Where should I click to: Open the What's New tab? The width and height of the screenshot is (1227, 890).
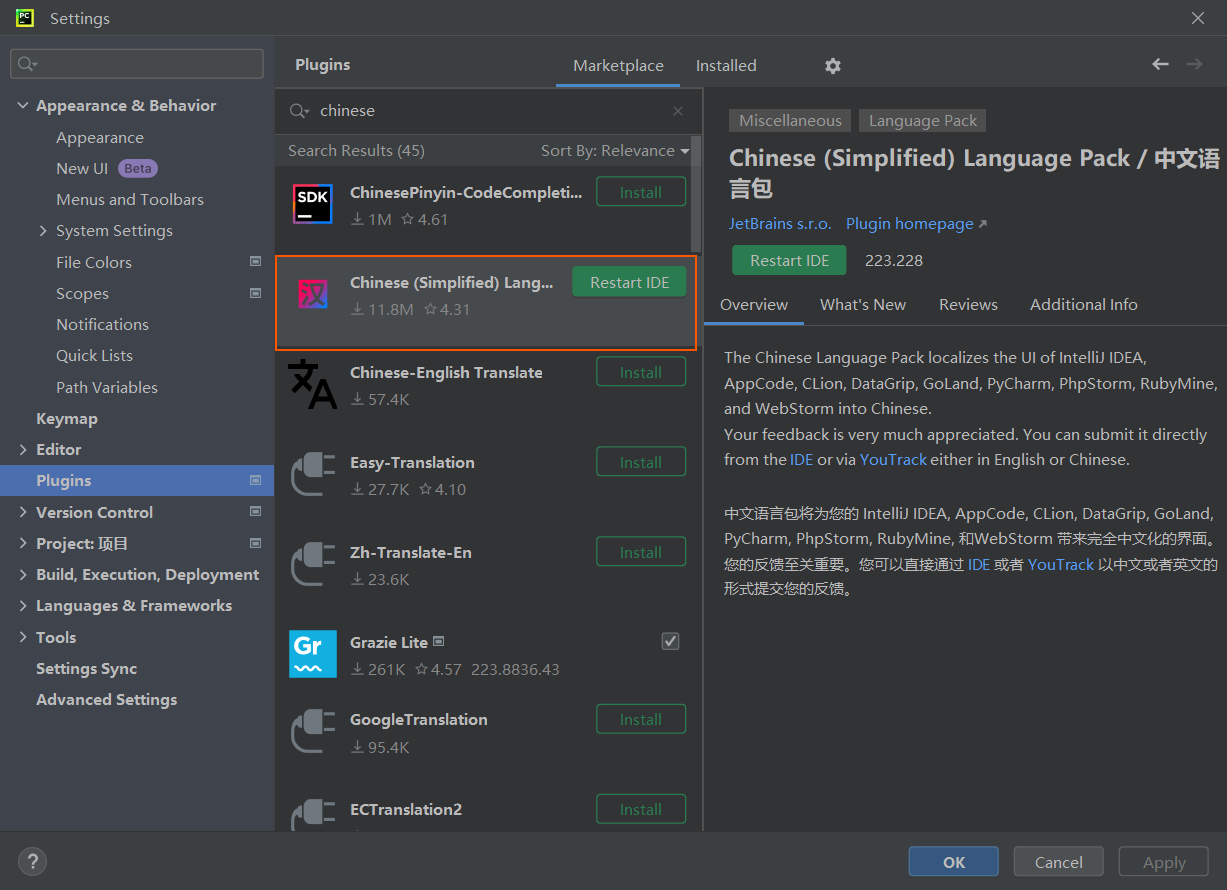[x=863, y=305]
